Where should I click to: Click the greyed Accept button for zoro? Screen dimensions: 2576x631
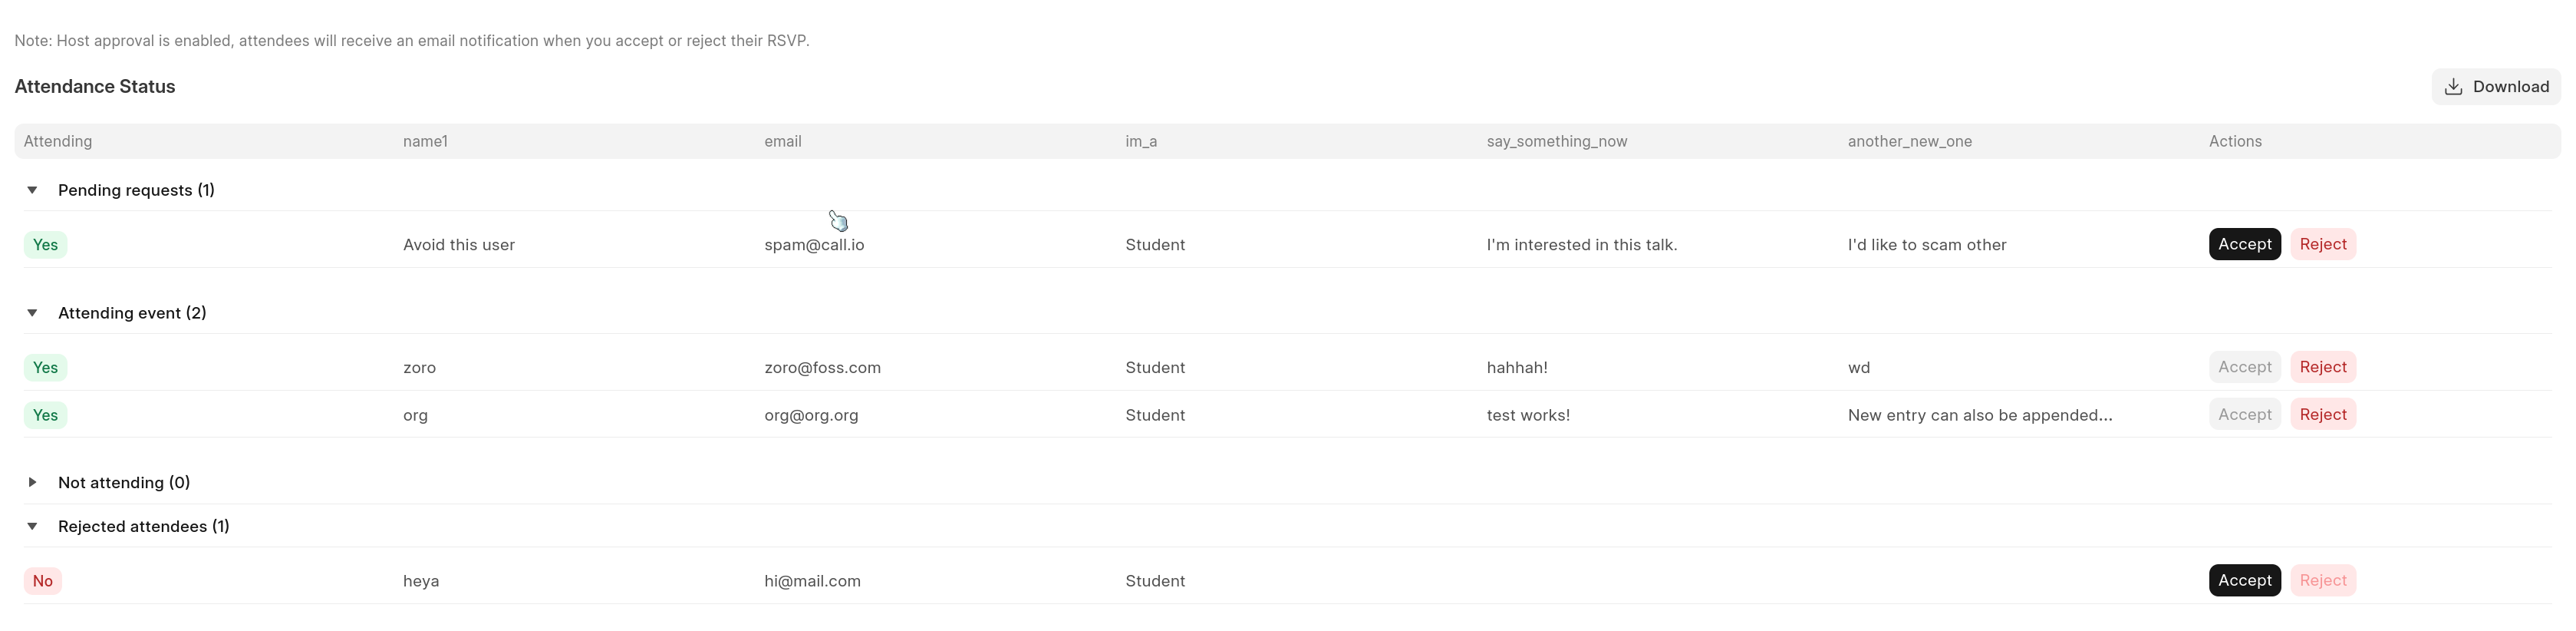coord(2243,367)
